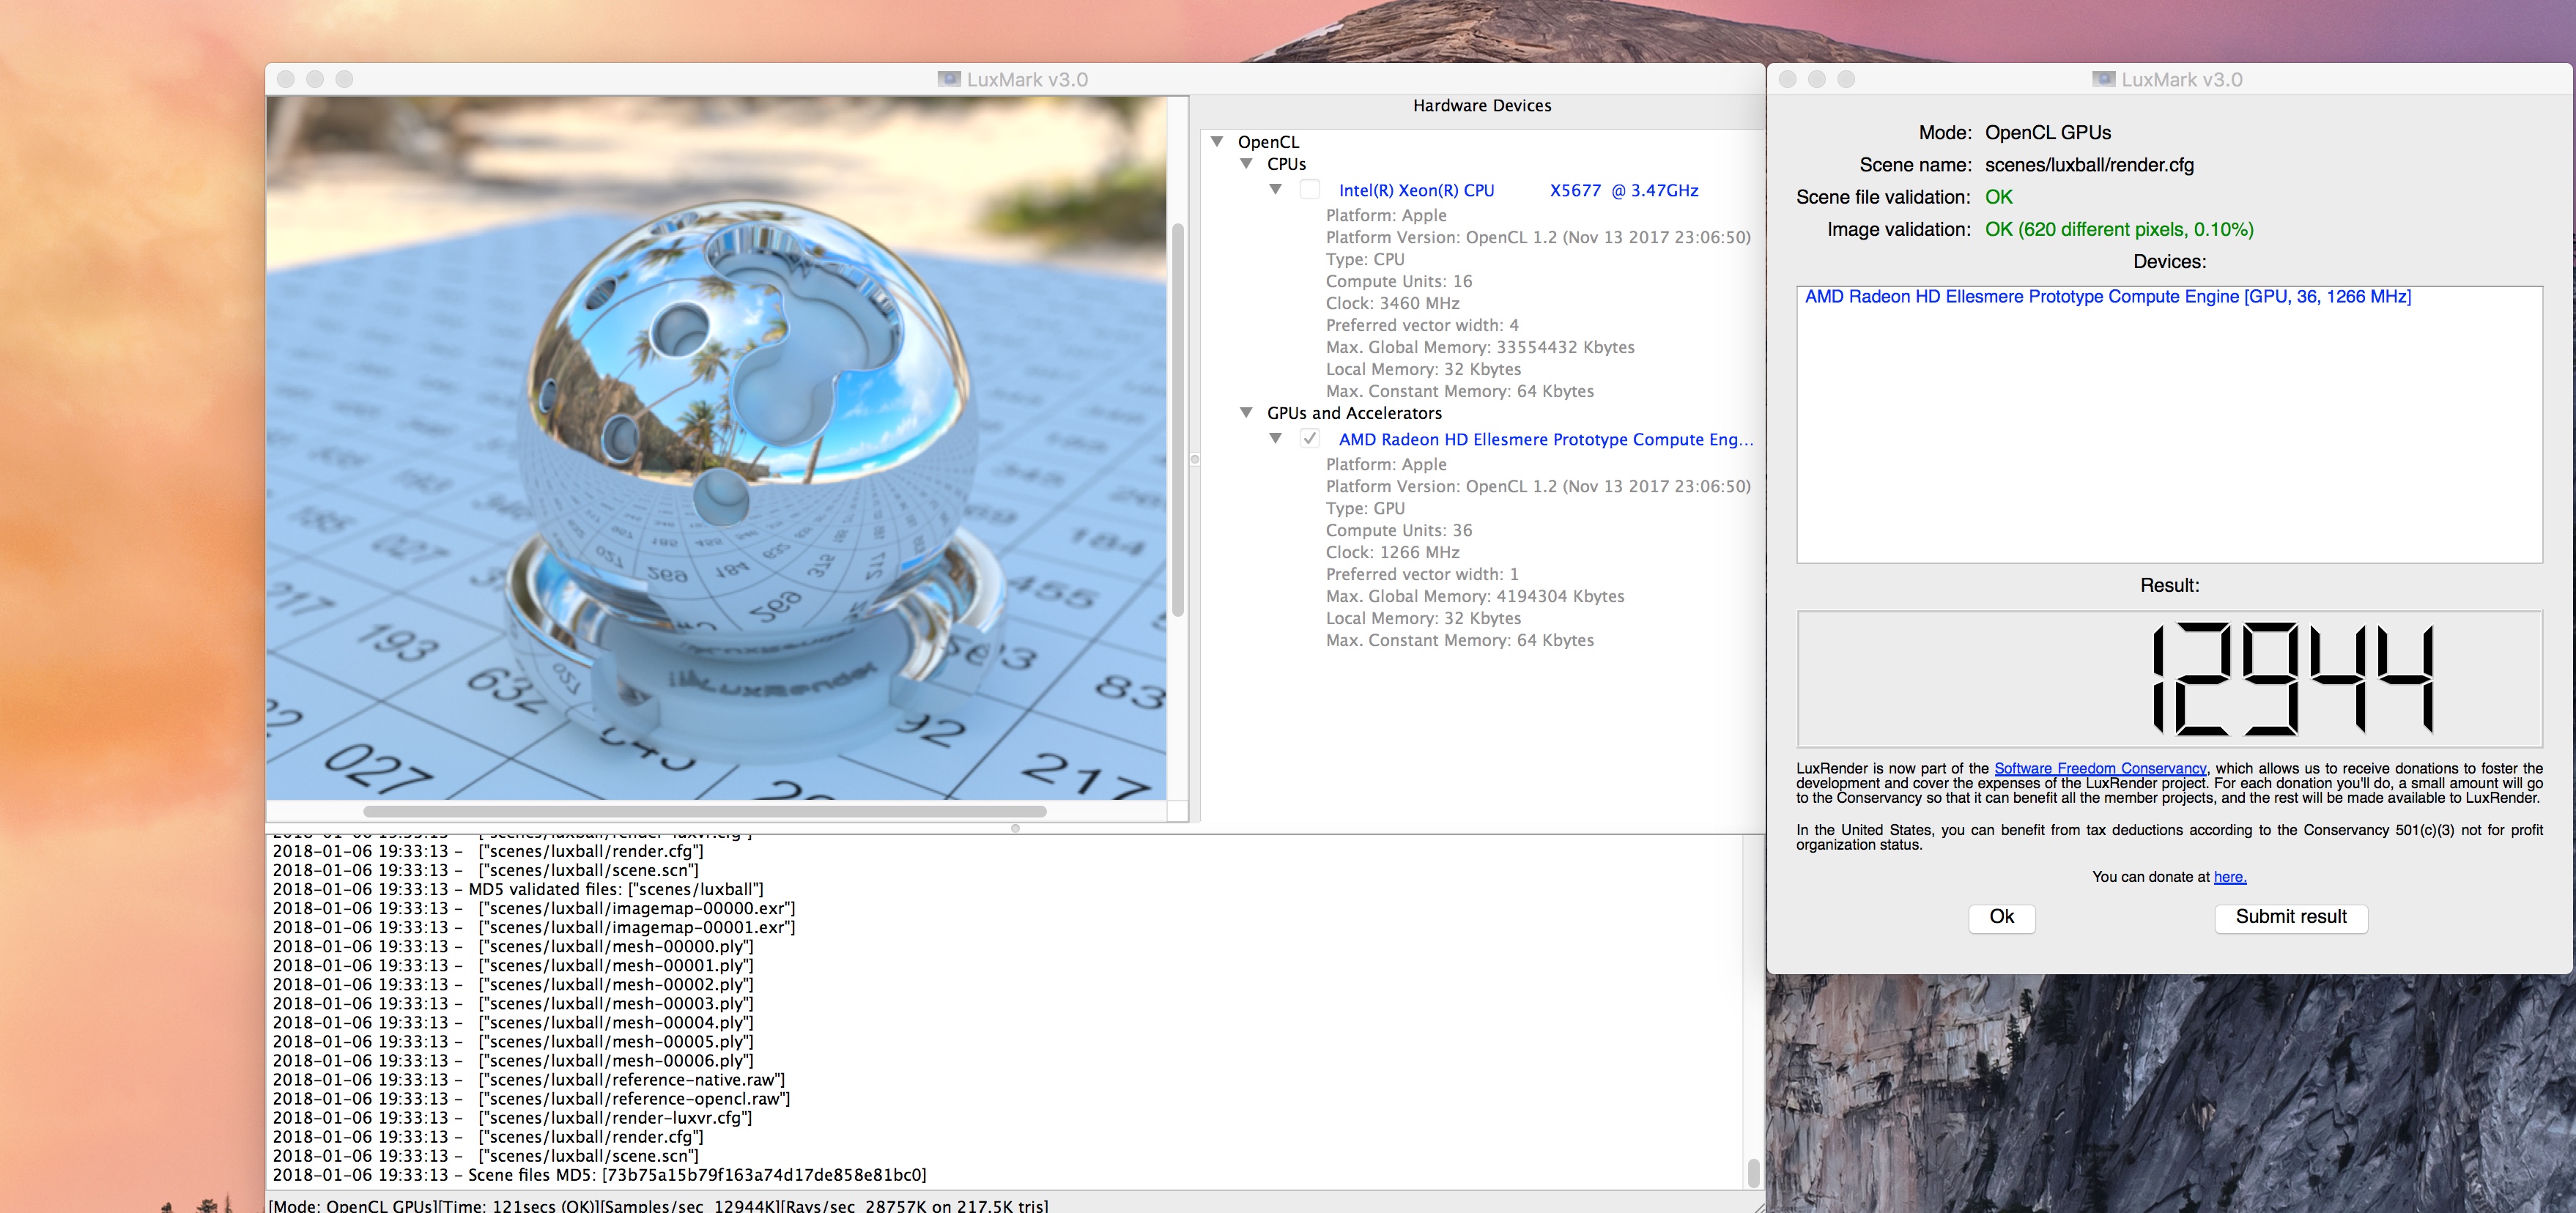The height and width of the screenshot is (1213, 2576).
Task: Click the Ok button in result dialog
Action: pos(2001,917)
